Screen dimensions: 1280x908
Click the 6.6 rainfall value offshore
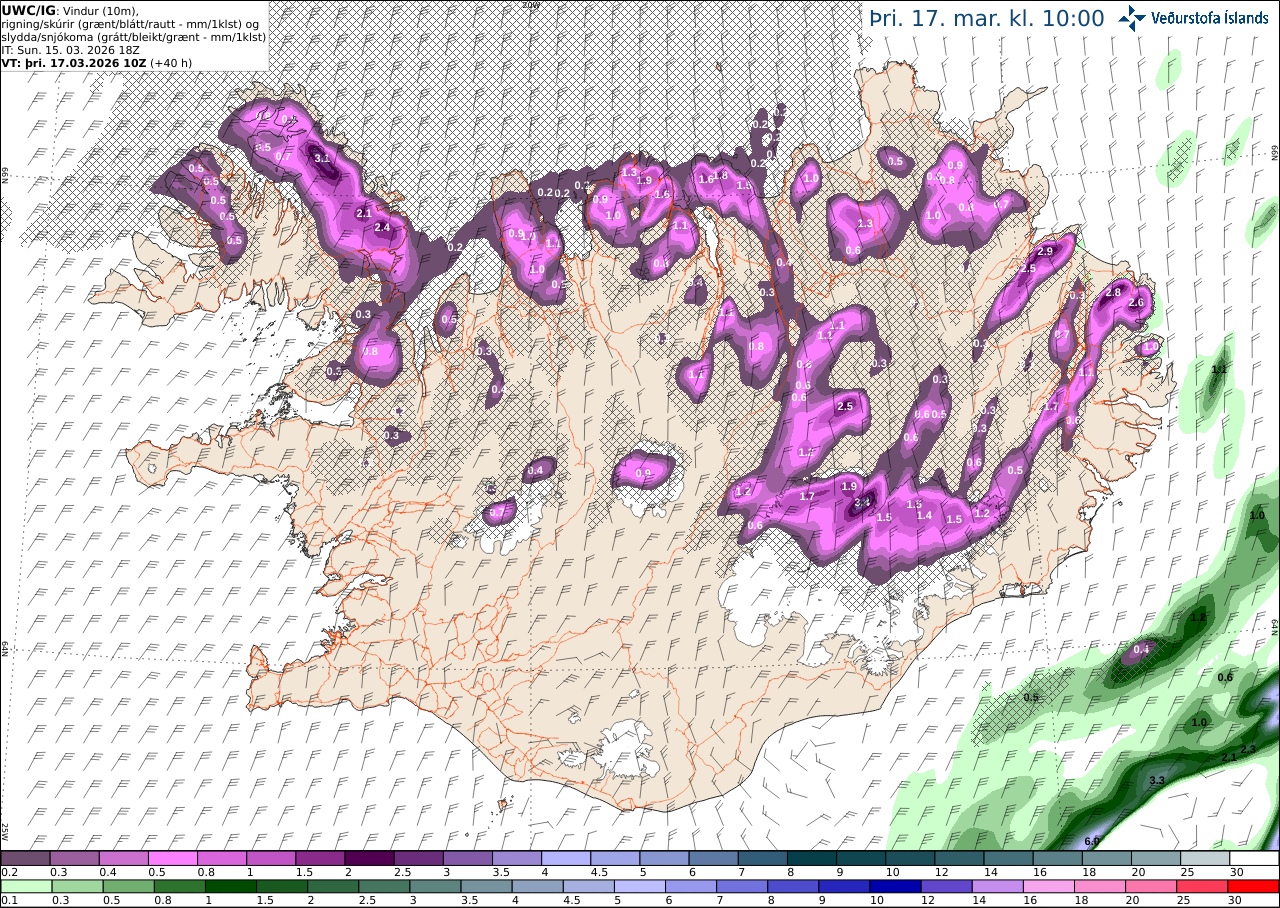tap(1092, 841)
